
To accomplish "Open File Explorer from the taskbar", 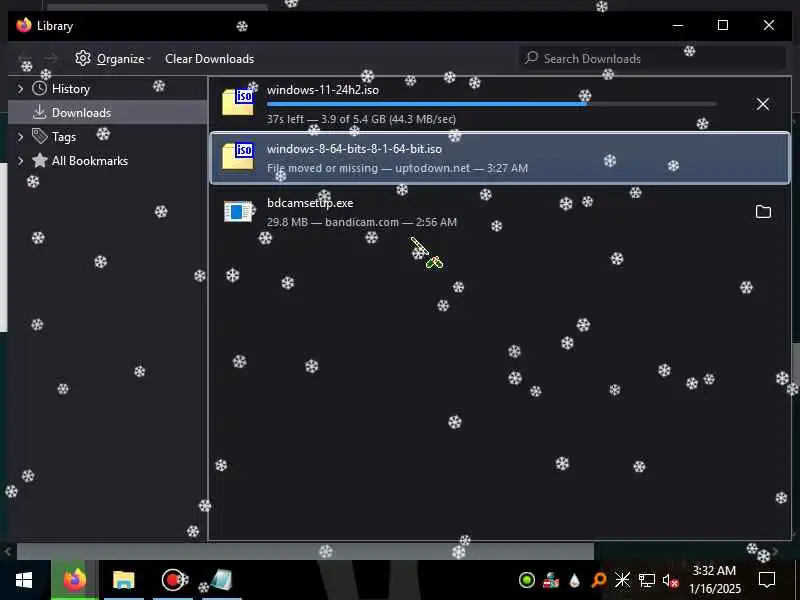I will 123,580.
